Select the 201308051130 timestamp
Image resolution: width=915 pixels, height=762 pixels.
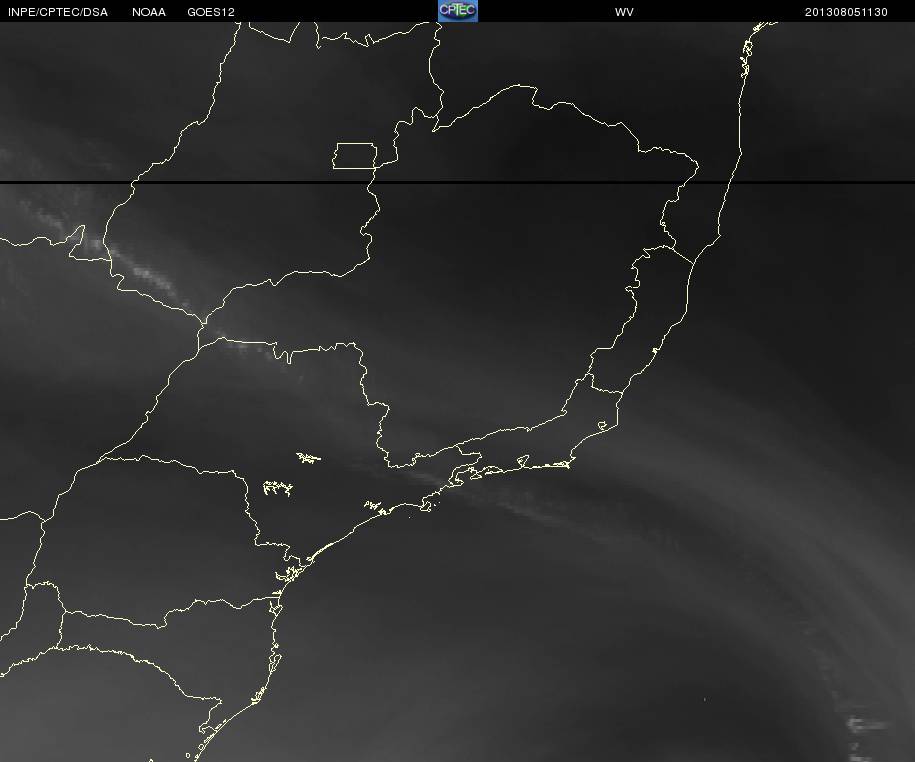coord(846,12)
